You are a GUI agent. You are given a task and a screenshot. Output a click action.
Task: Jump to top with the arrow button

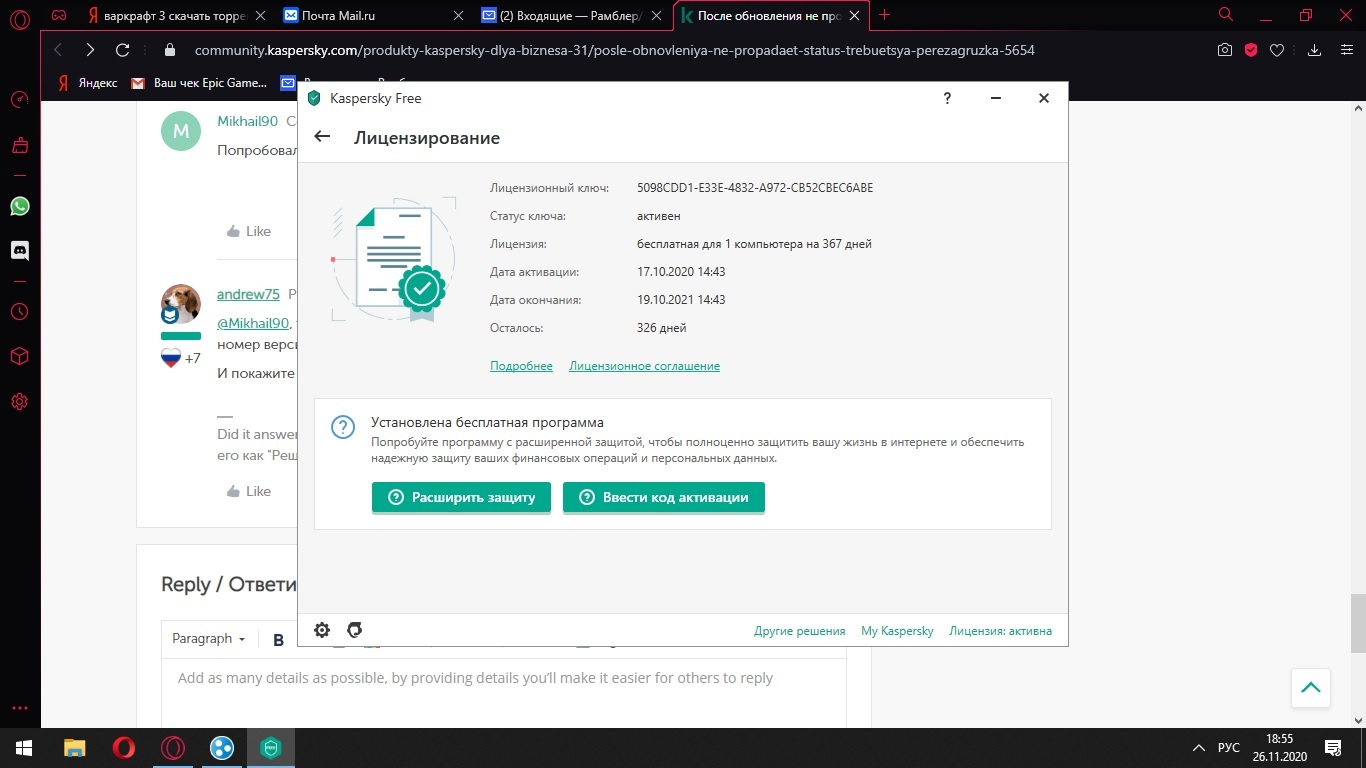(1310, 688)
